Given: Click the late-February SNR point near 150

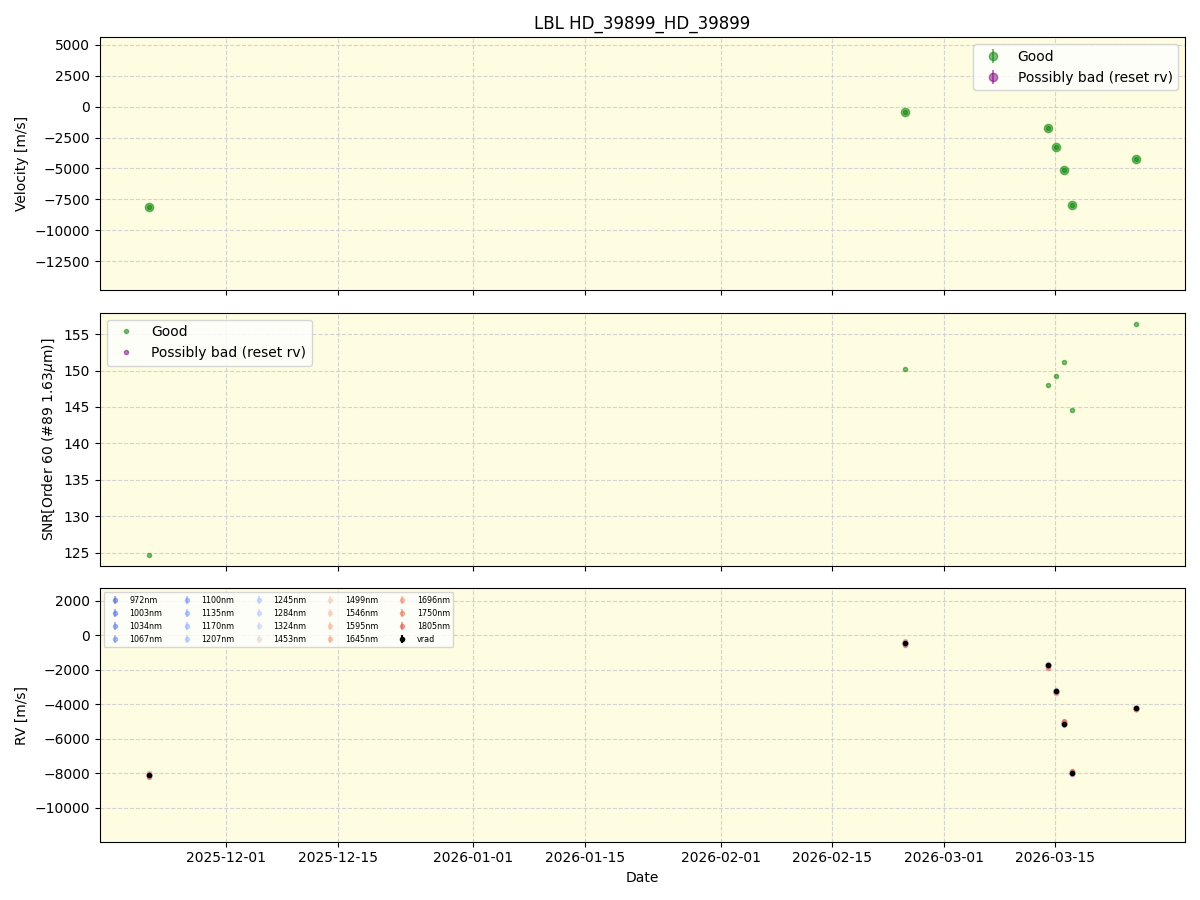Looking at the screenshot, I should click(x=905, y=369).
